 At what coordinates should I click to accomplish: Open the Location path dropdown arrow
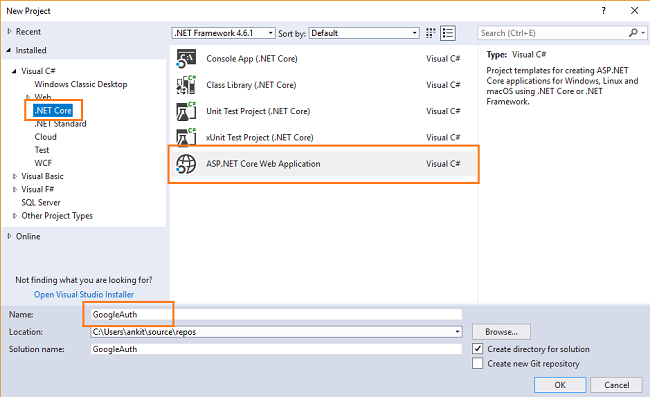point(457,332)
